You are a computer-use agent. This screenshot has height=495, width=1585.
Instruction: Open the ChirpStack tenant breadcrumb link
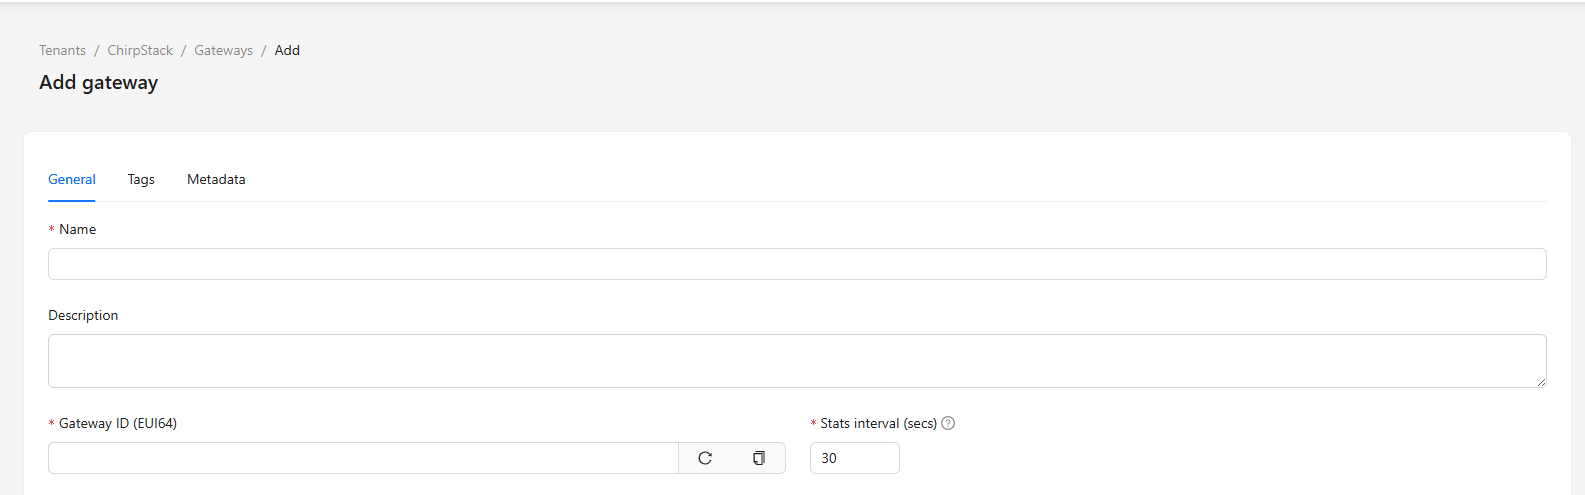[140, 51]
